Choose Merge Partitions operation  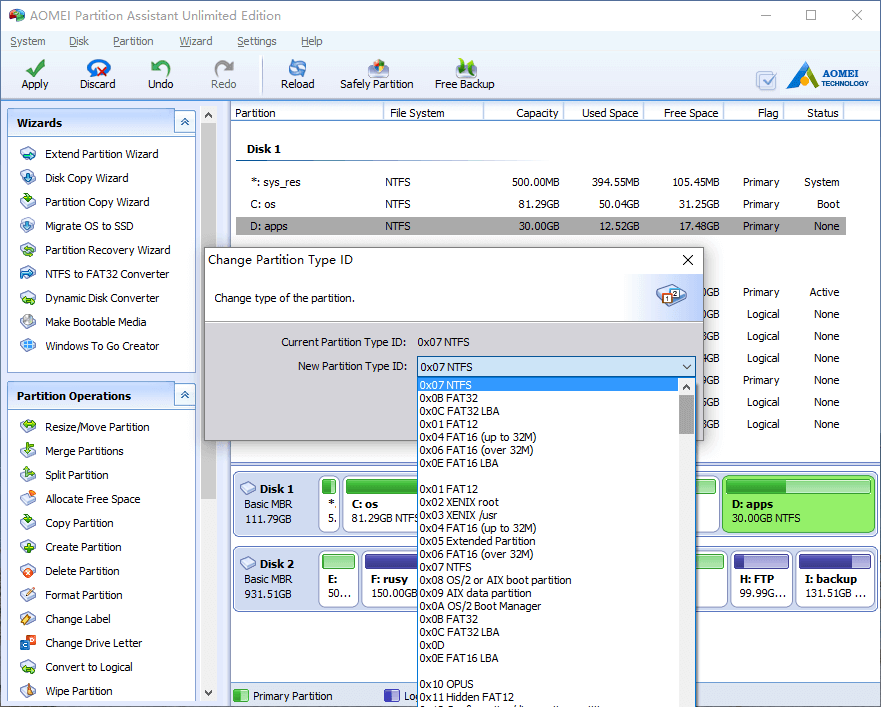click(84, 451)
